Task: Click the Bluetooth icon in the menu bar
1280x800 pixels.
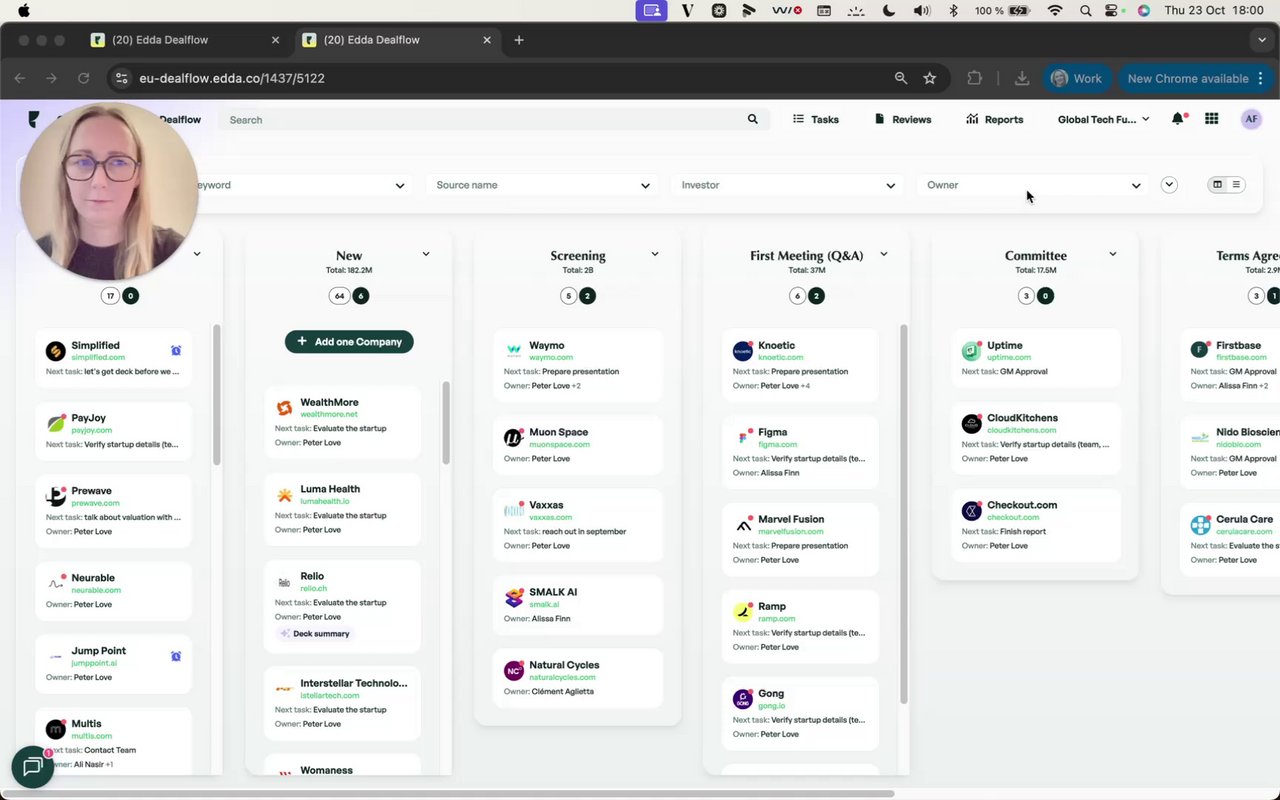Action: [953, 10]
